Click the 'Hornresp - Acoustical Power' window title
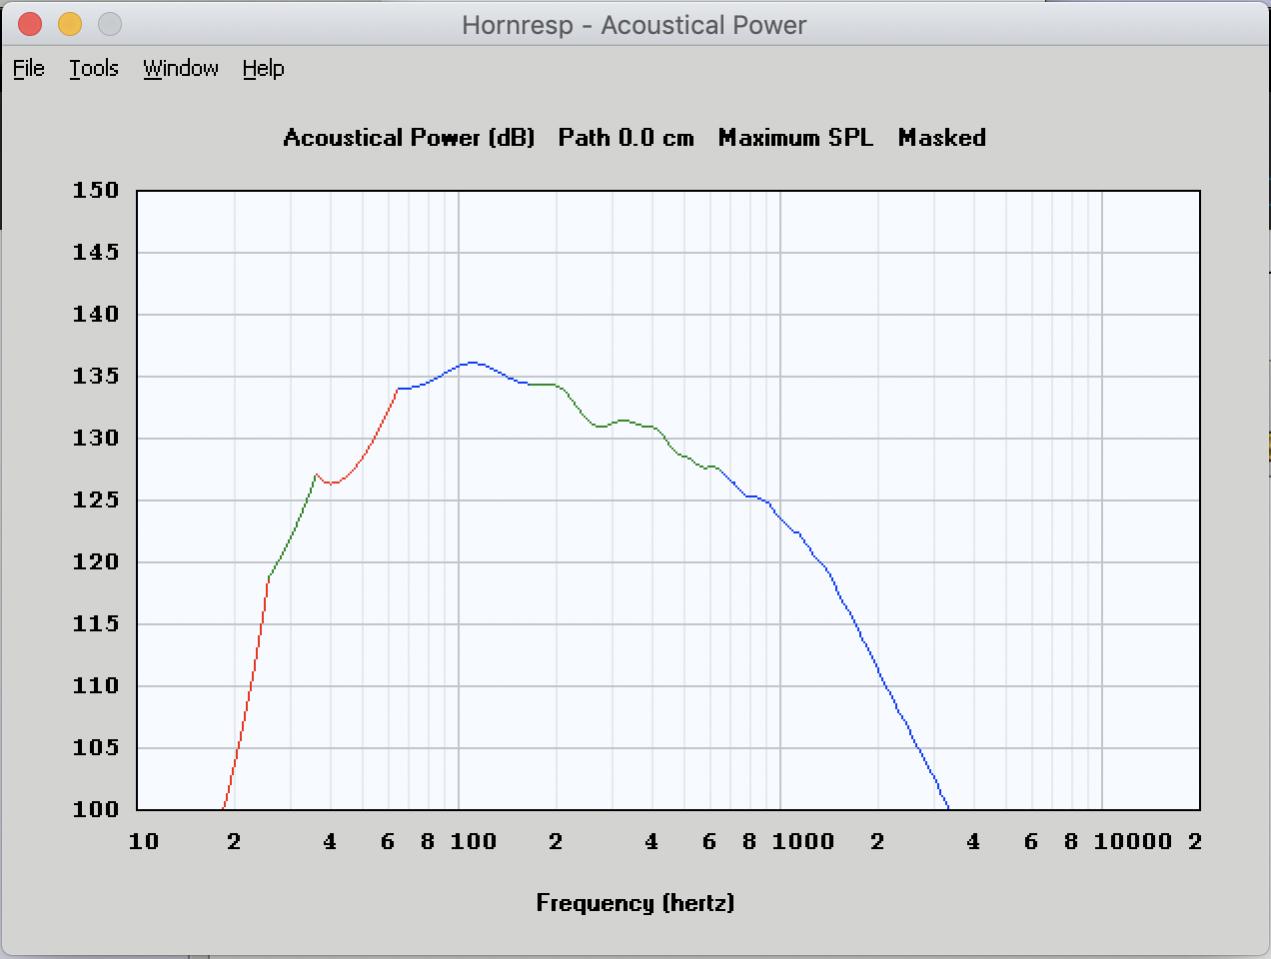 click(634, 25)
